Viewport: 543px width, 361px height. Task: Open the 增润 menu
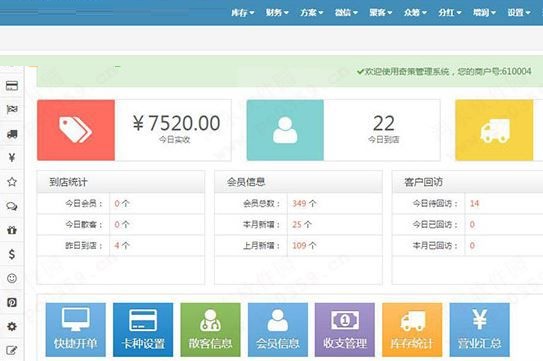(484, 13)
